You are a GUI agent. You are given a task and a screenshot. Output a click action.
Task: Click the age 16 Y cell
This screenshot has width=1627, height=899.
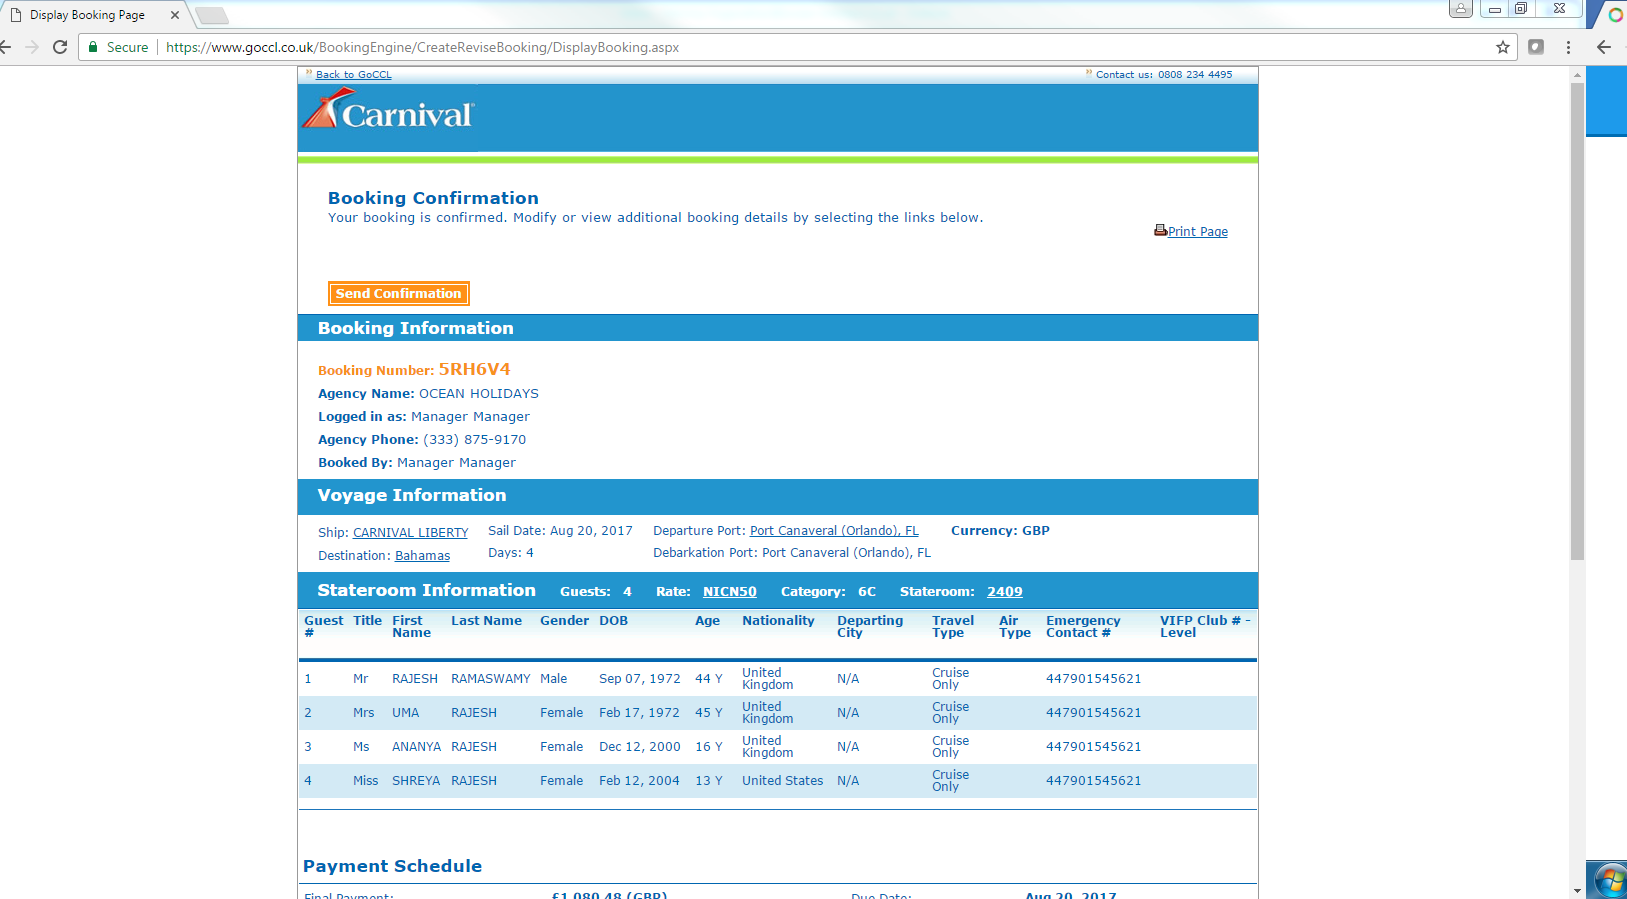click(x=709, y=747)
